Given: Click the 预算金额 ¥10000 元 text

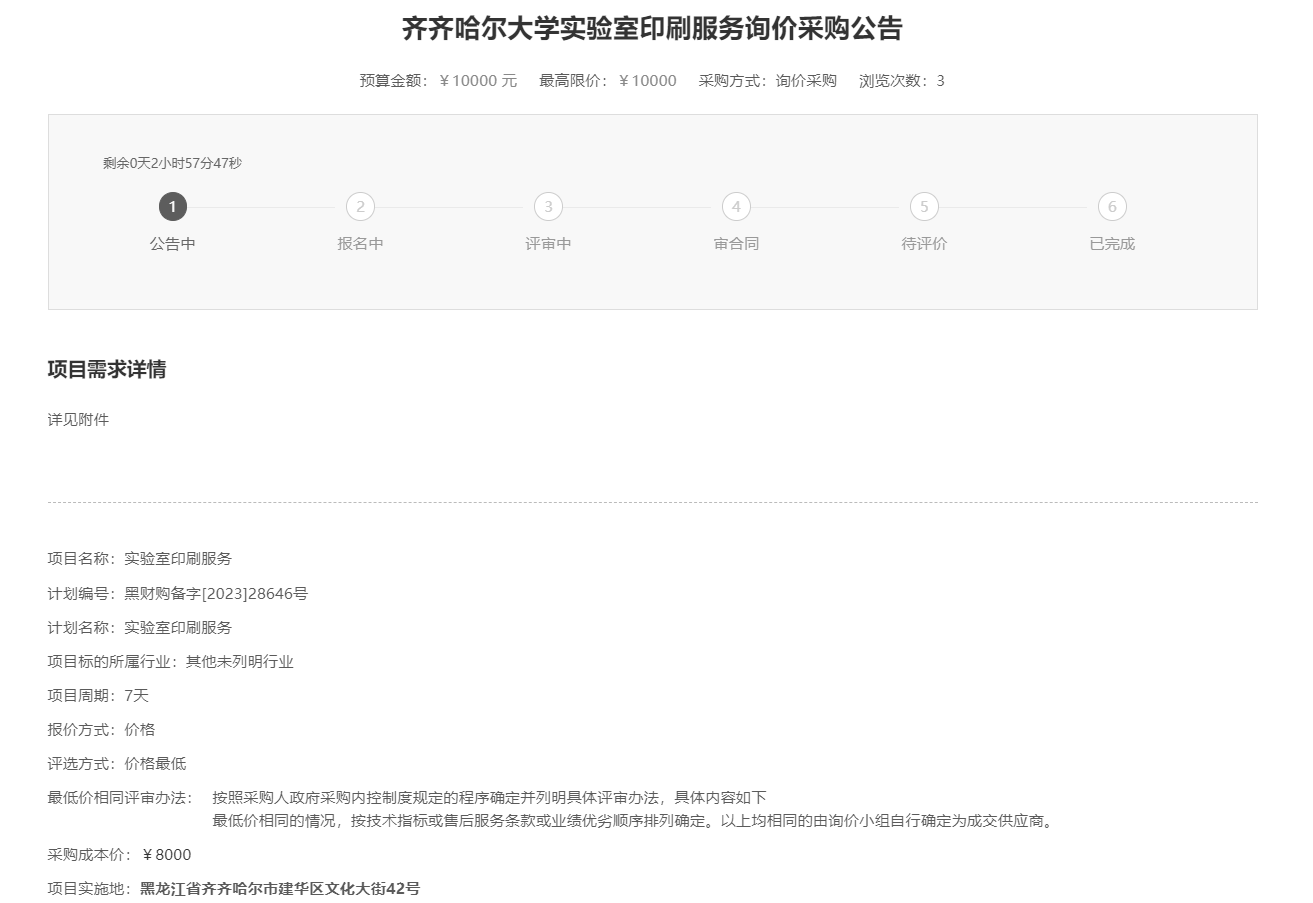Looking at the screenshot, I should (438, 81).
